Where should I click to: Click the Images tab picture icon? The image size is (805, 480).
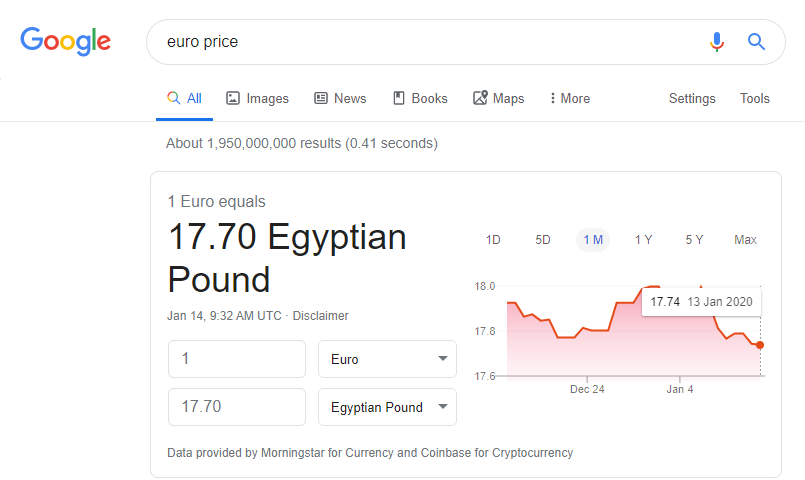click(x=233, y=98)
